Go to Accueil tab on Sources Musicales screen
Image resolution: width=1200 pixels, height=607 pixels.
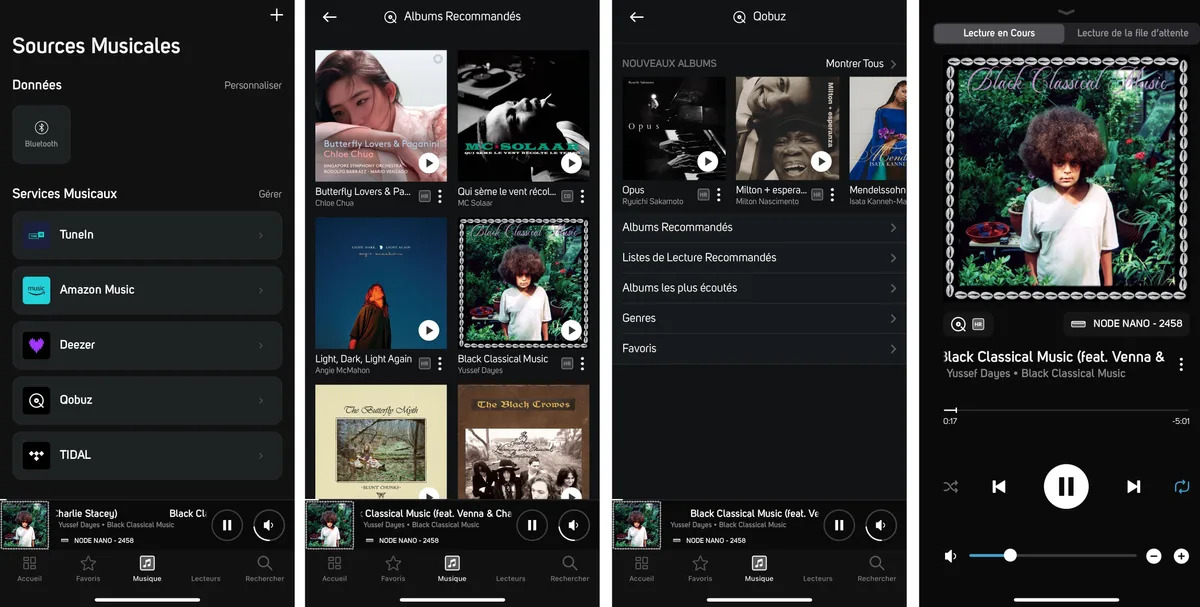(x=30, y=569)
